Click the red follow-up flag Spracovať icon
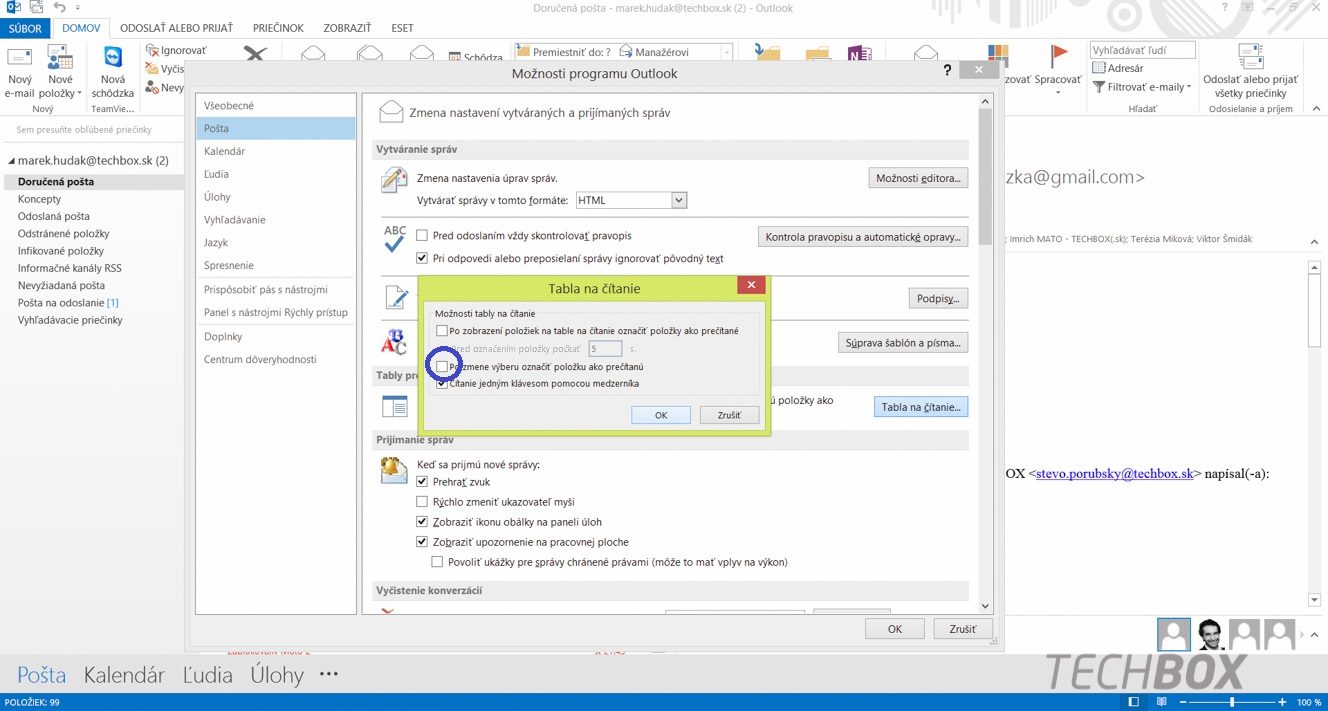Screen dimensions: 1328x711 point(1059,56)
